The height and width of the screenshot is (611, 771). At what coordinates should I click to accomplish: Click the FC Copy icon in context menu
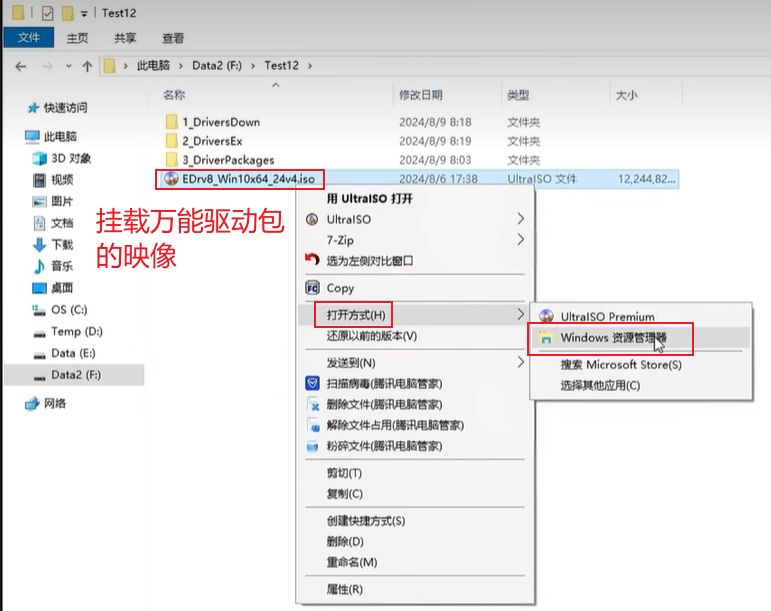pos(311,288)
